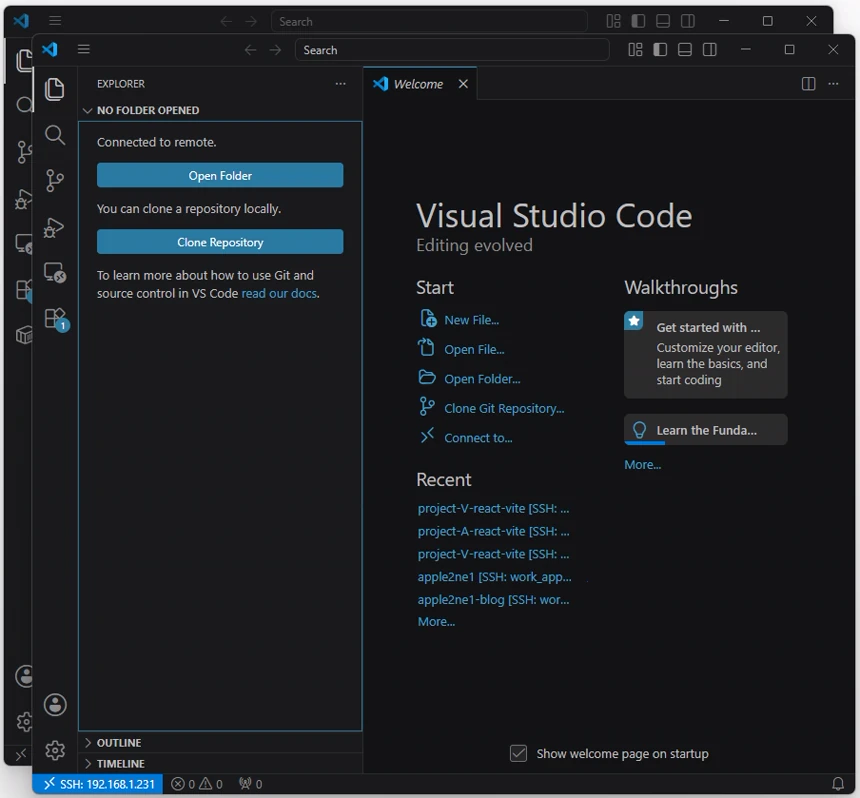Open Remote Explorer view in front window
860x798 pixels.
point(55,273)
